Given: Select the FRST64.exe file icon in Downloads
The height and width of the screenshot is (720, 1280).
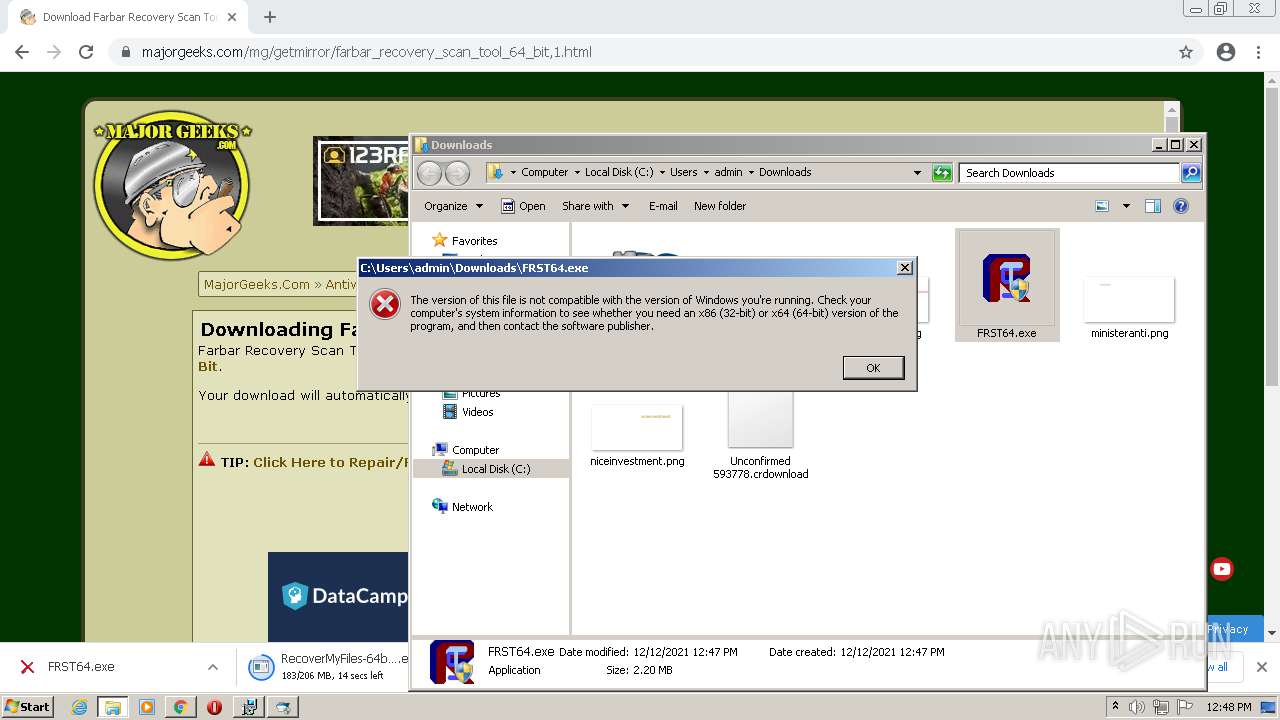Looking at the screenshot, I should pyautogui.click(x=1006, y=285).
